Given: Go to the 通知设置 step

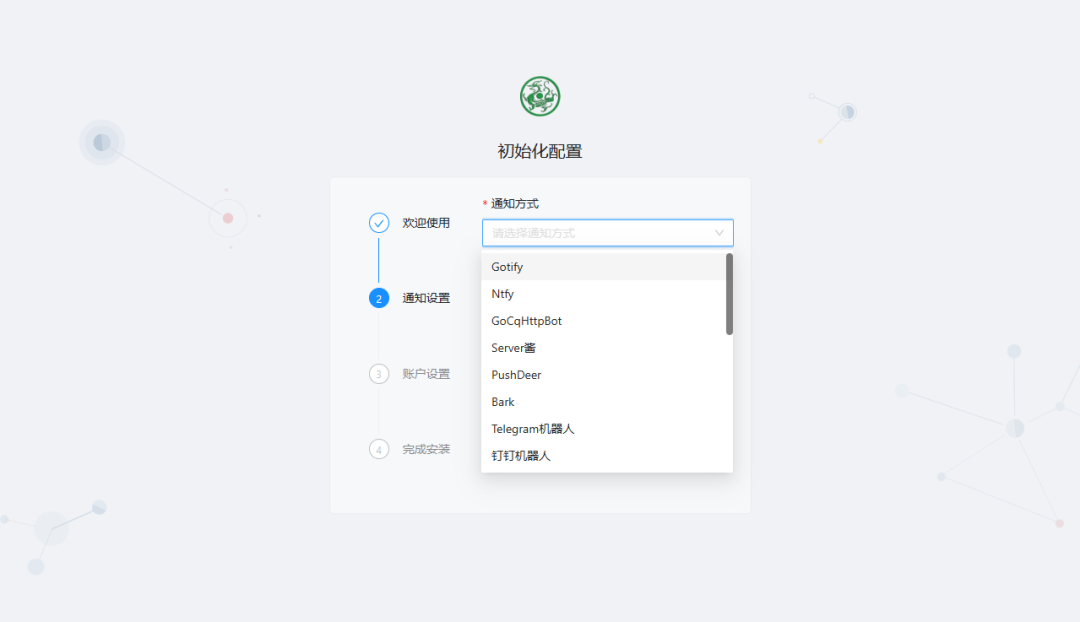Looking at the screenshot, I should pyautogui.click(x=425, y=297).
